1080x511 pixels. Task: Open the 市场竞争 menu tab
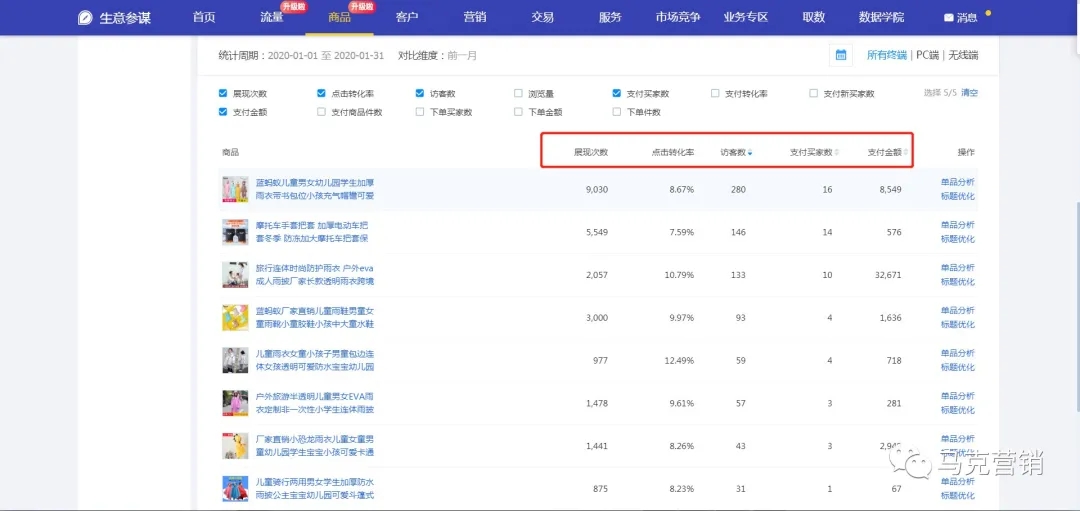pos(678,18)
